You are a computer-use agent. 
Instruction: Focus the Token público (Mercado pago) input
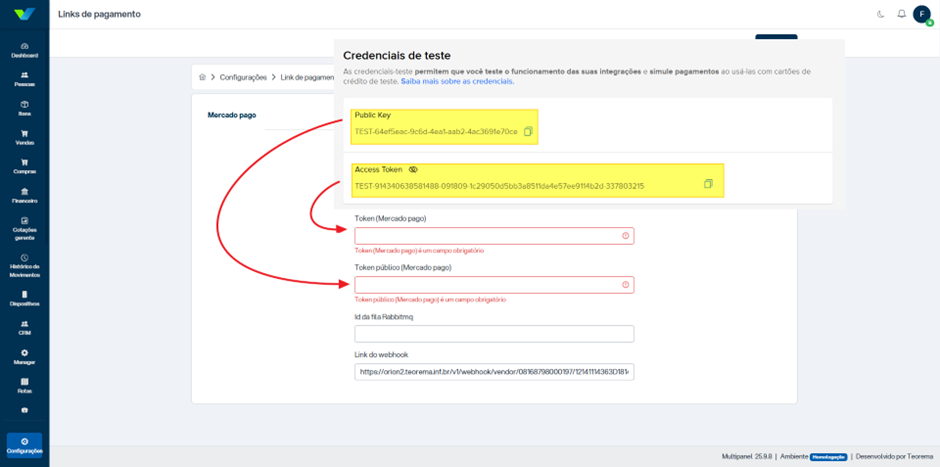[494, 285]
